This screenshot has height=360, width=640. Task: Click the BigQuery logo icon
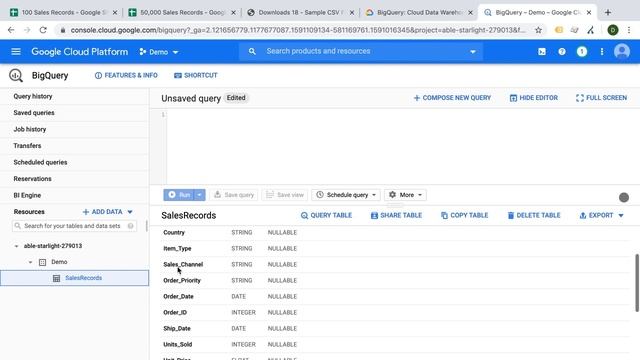point(16,76)
